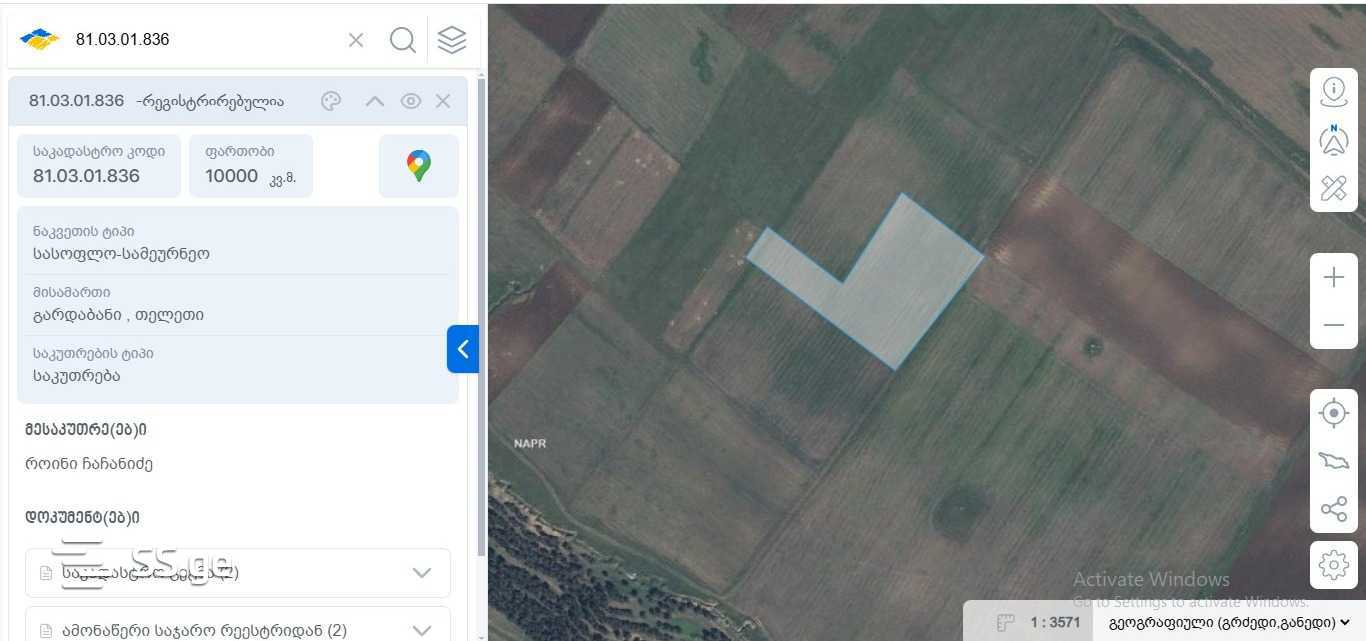Close the parcel 81.03.01.836 result card

coord(443,101)
